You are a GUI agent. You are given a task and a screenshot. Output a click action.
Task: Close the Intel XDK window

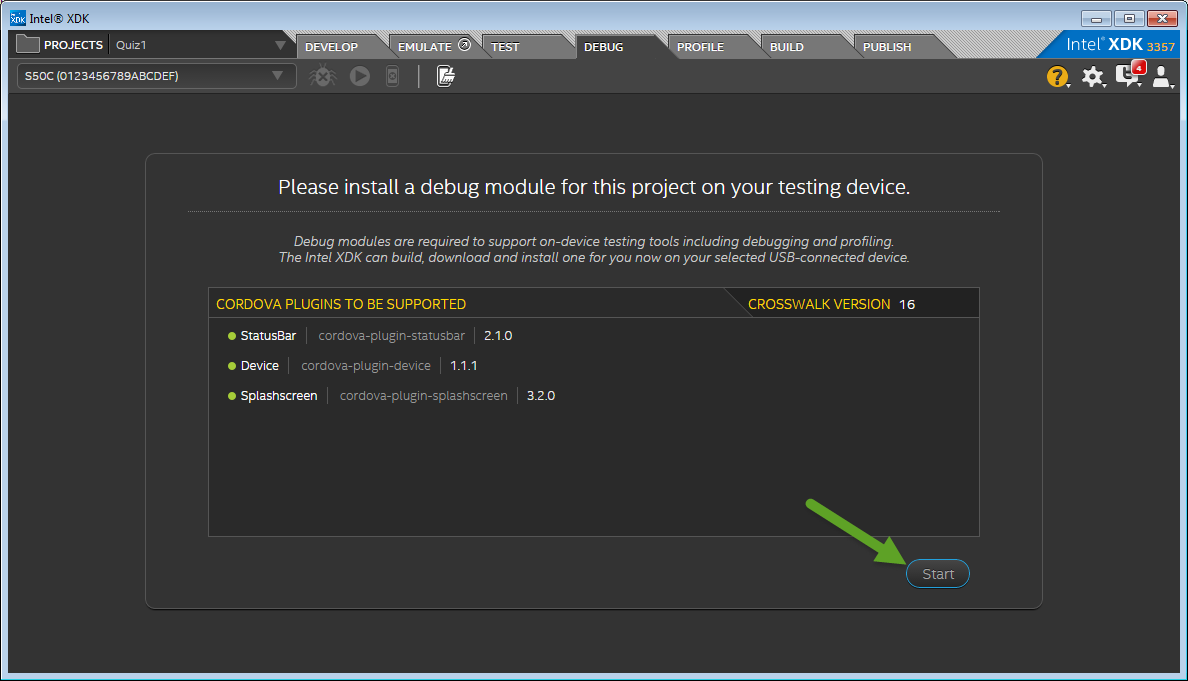[x=1162, y=19]
